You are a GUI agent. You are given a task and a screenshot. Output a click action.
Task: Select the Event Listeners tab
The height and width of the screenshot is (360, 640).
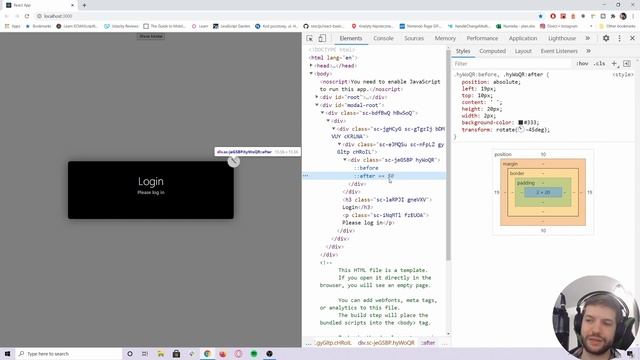(x=559, y=51)
